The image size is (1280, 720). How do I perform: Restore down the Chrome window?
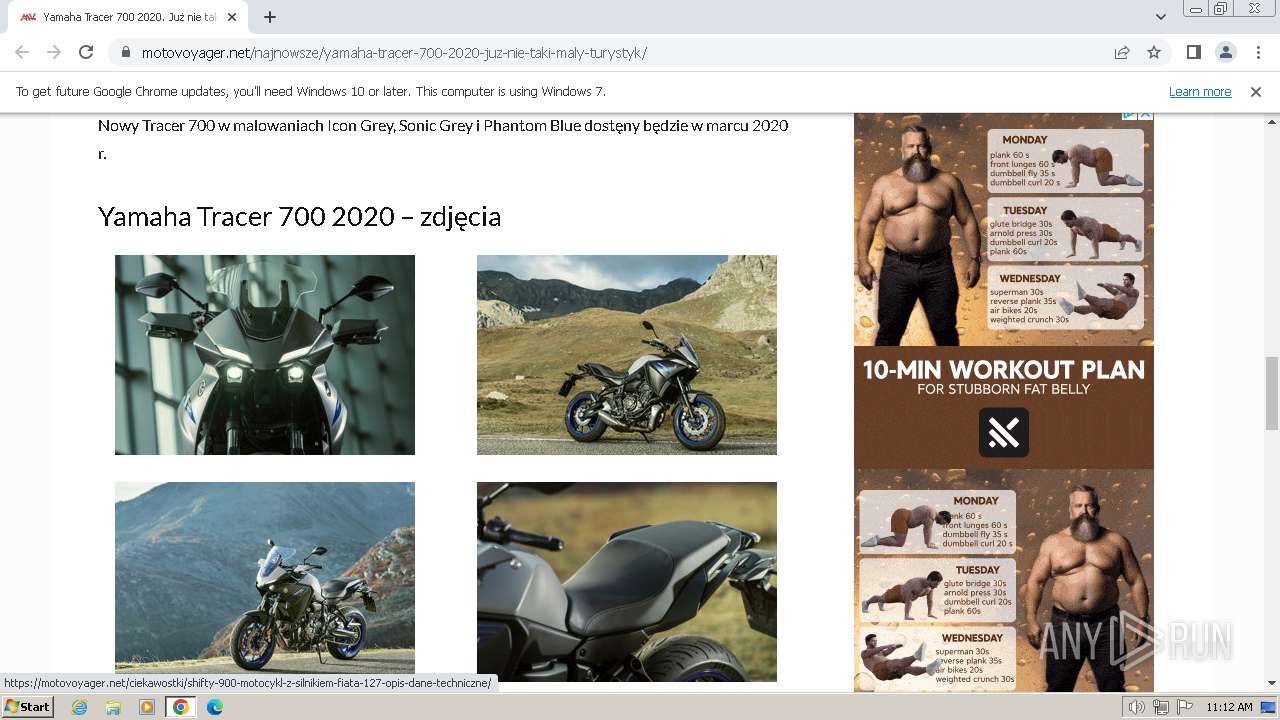pos(1221,9)
